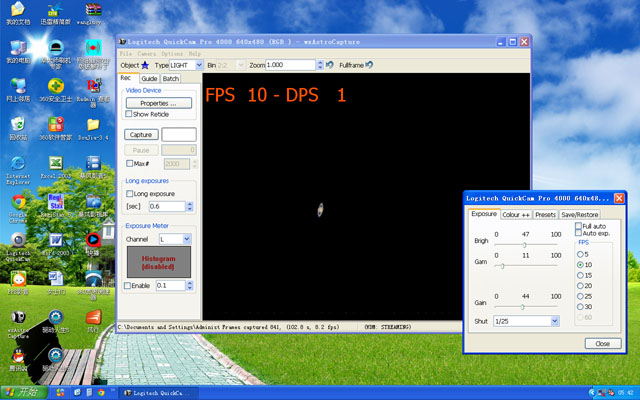Screen dimensions: 640x400
Task: Open the 回收站 recycle bin icon
Action: click(x=18, y=125)
